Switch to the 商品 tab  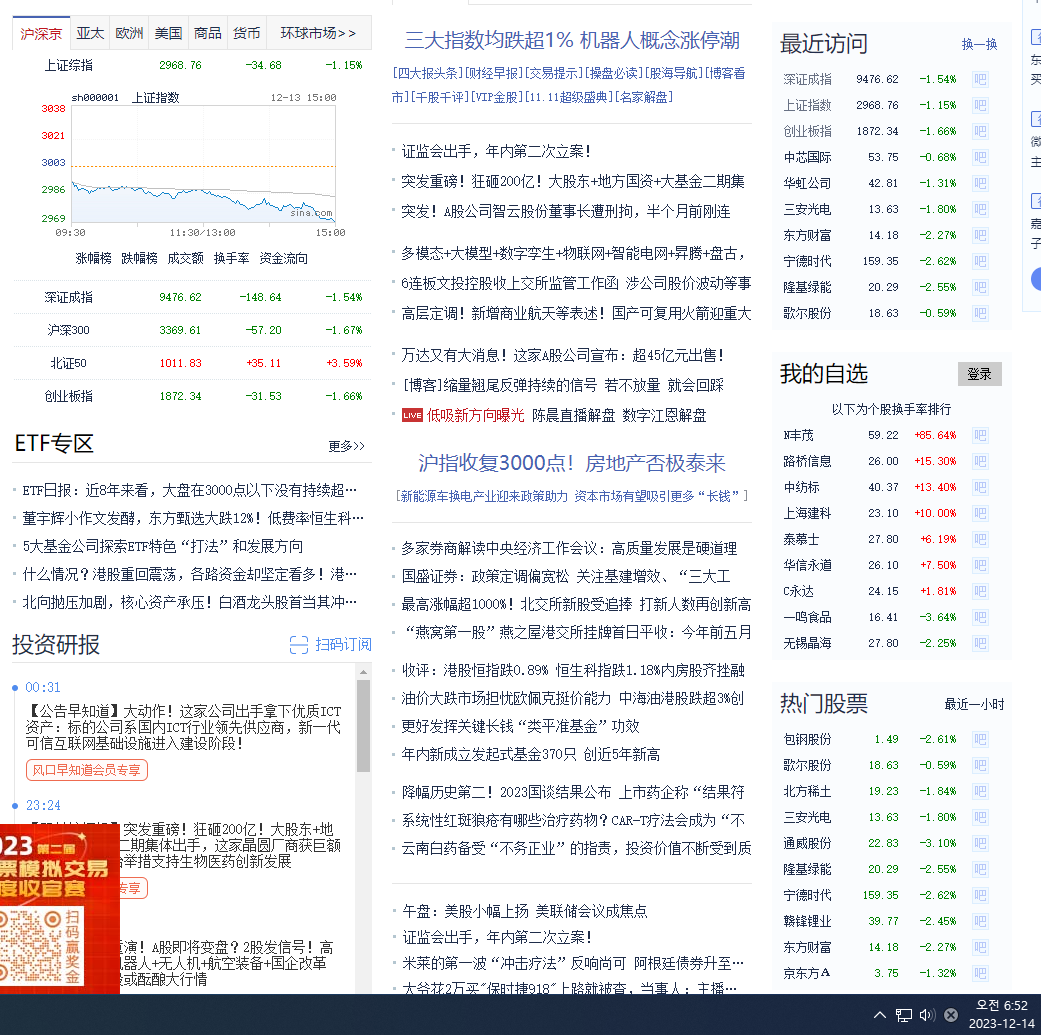coord(207,33)
